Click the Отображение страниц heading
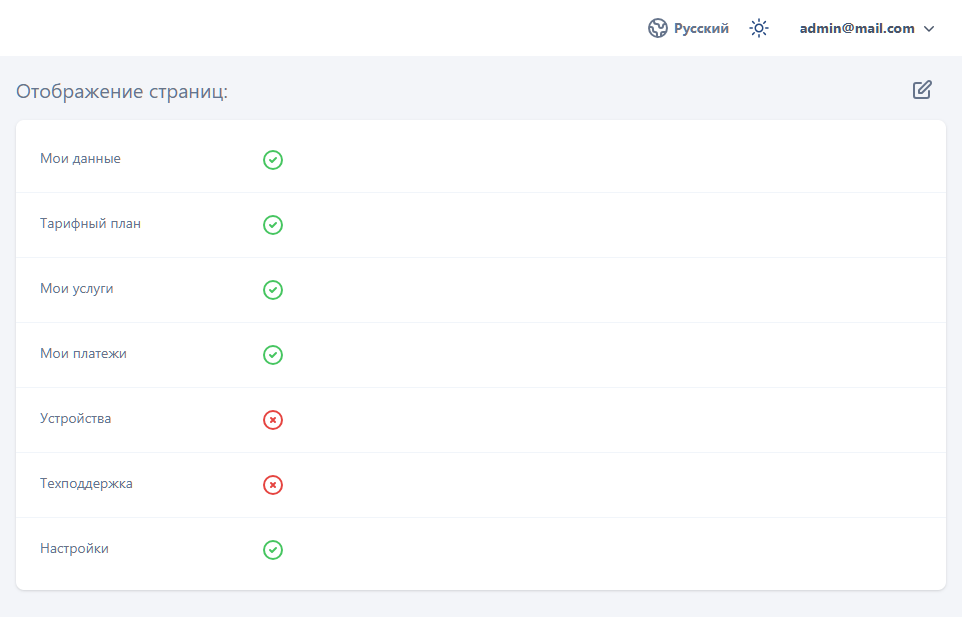This screenshot has width=962, height=617. pyautogui.click(x=122, y=92)
